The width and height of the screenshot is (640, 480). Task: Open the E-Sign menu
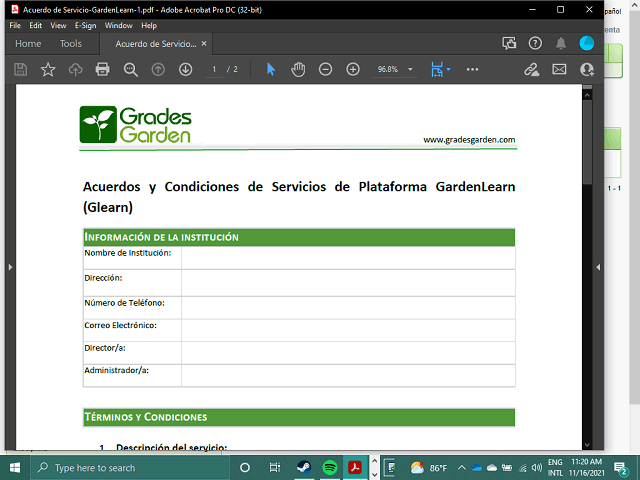(85, 25)
